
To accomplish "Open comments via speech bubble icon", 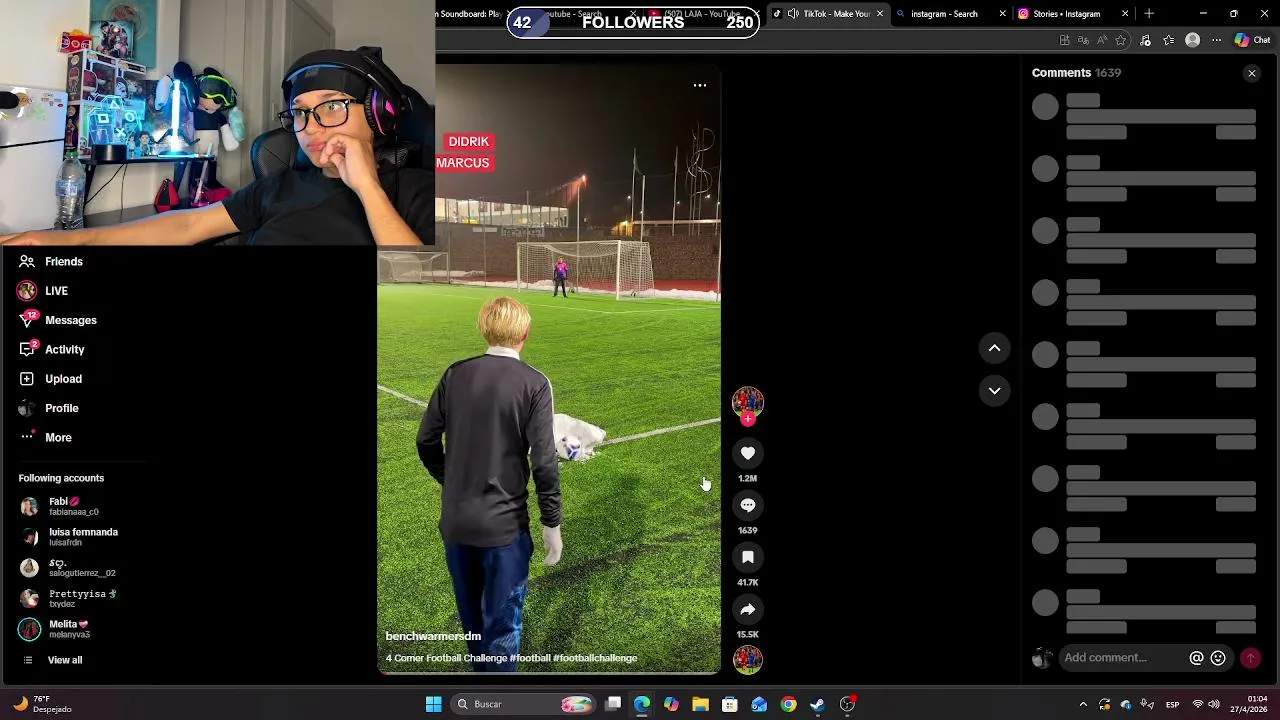I will point(748,505).
